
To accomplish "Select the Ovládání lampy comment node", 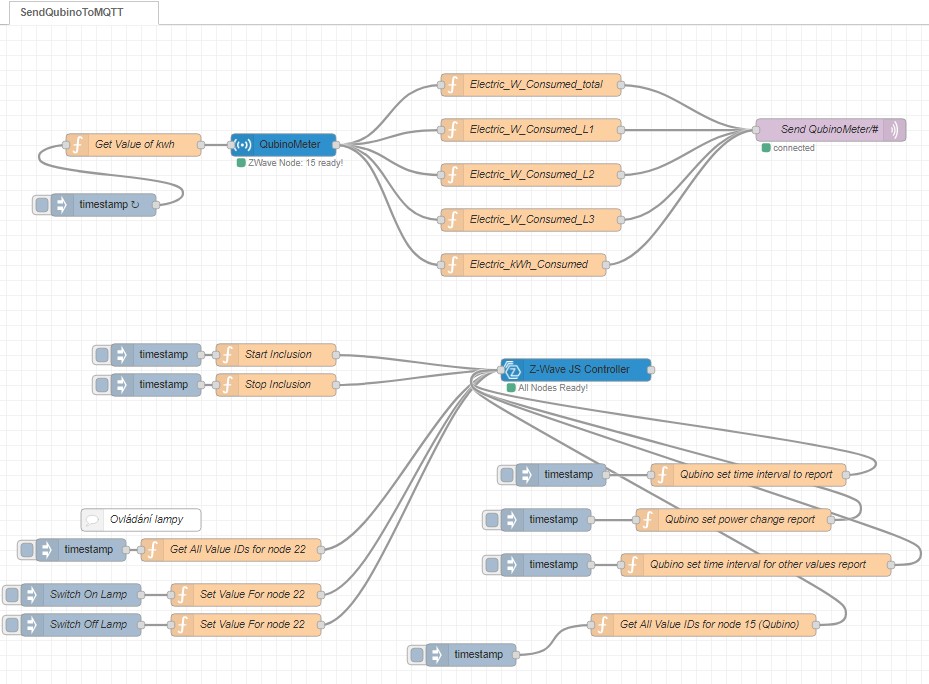I will pos(141,520).
